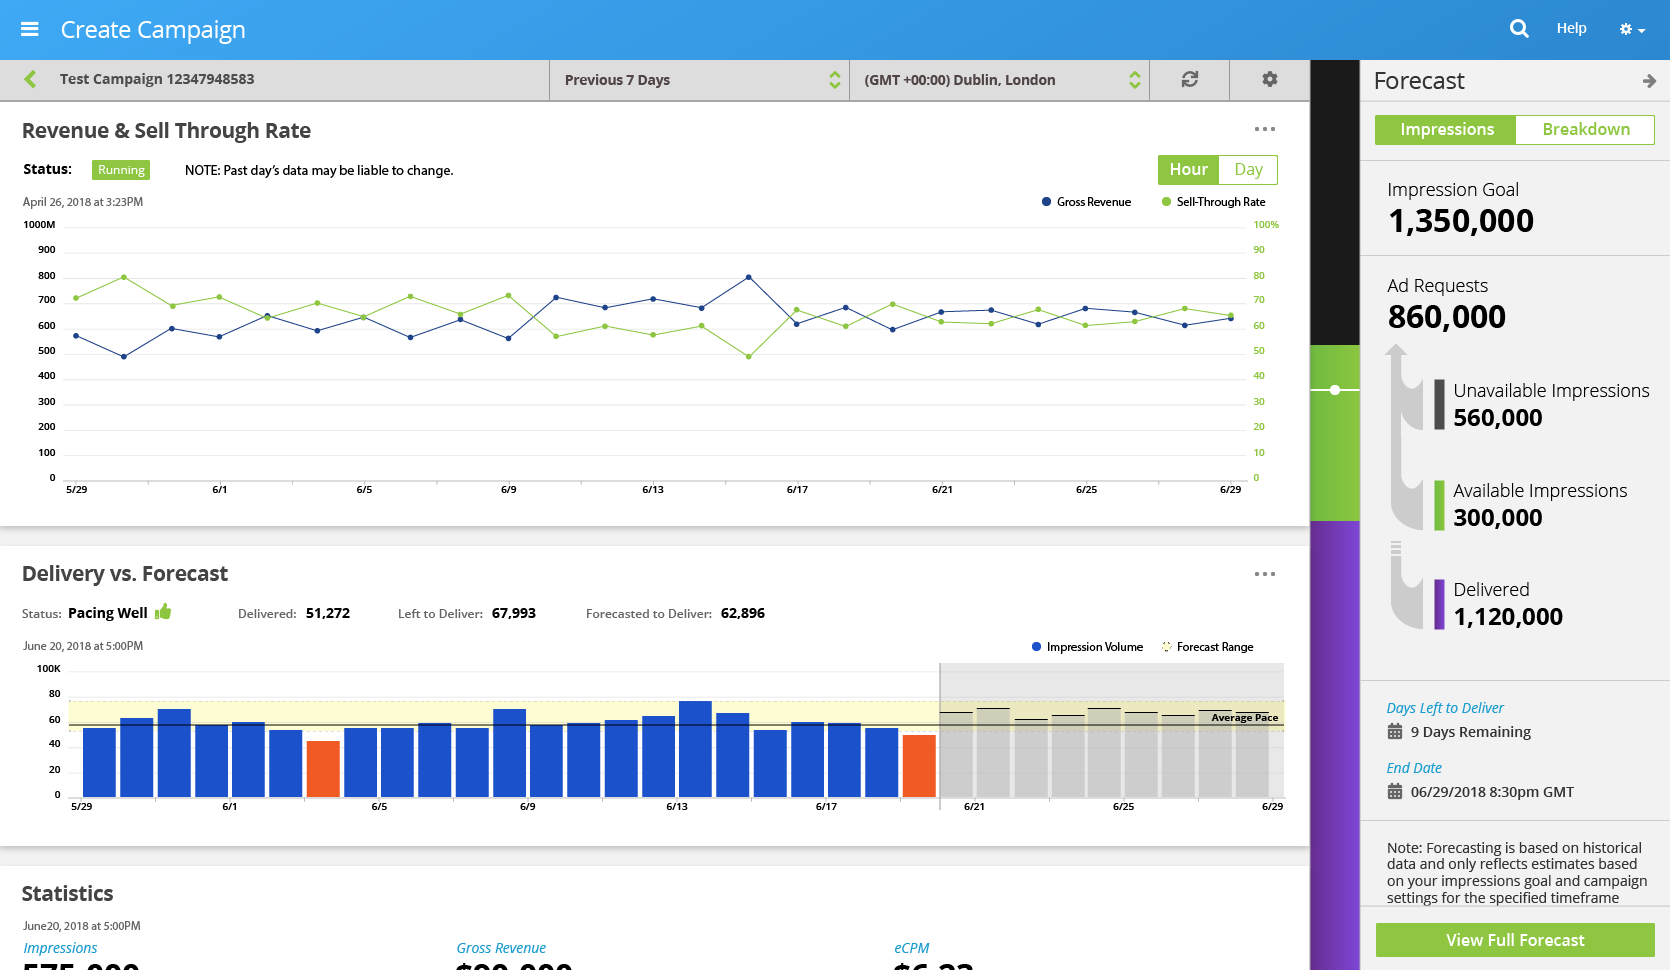Toggle Gross Revenue legend series
The image size is (1670, 970).
pyautogui.click(x=1086, y=202)
